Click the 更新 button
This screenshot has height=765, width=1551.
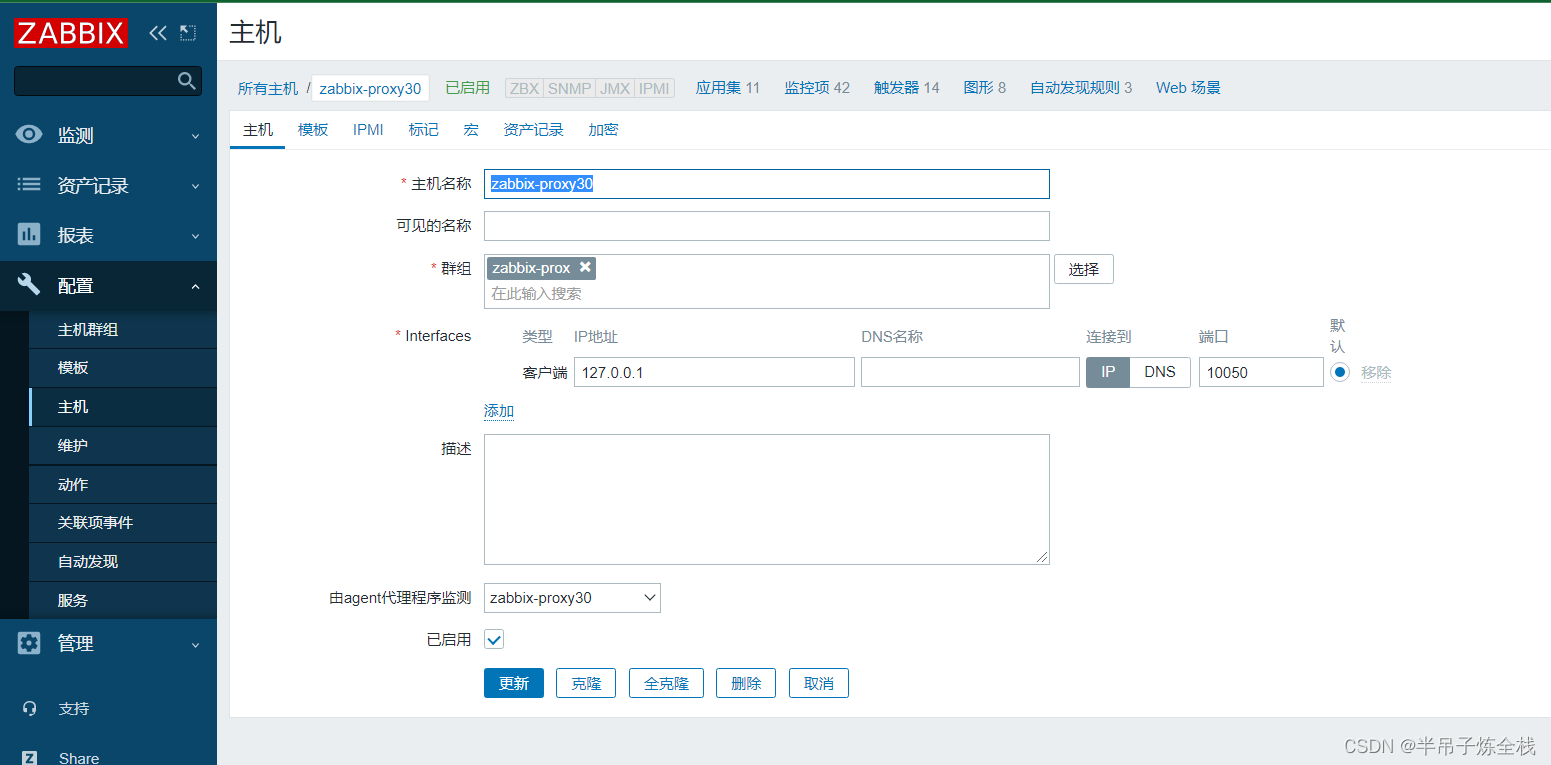pos(514,683)
